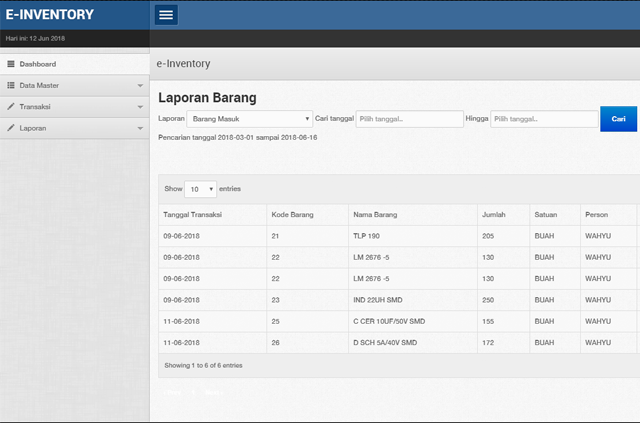Expand the Transaksi caret arrow
This screenshot has height=423, width=640.
tap(140, 108)
